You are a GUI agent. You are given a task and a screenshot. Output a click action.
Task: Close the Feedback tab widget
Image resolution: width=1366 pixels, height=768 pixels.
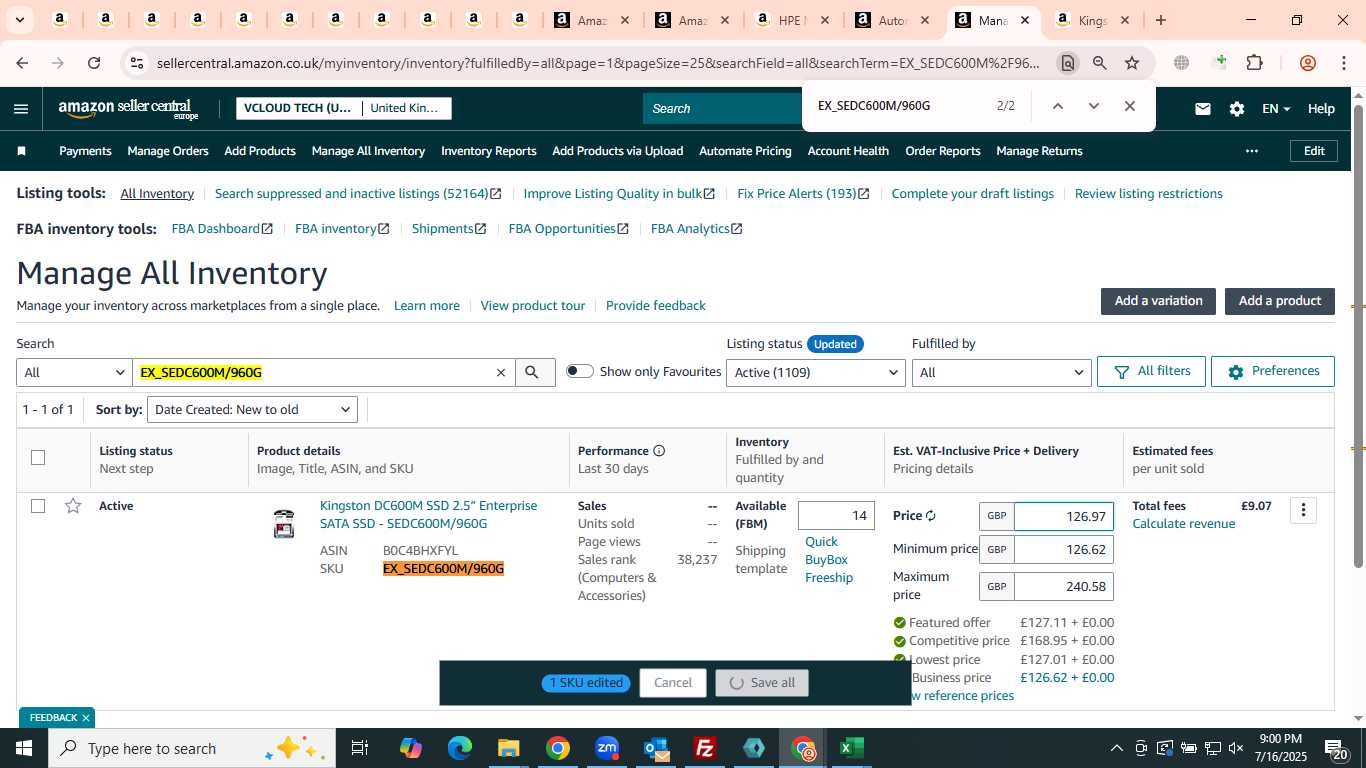click(x=86, y=718)
